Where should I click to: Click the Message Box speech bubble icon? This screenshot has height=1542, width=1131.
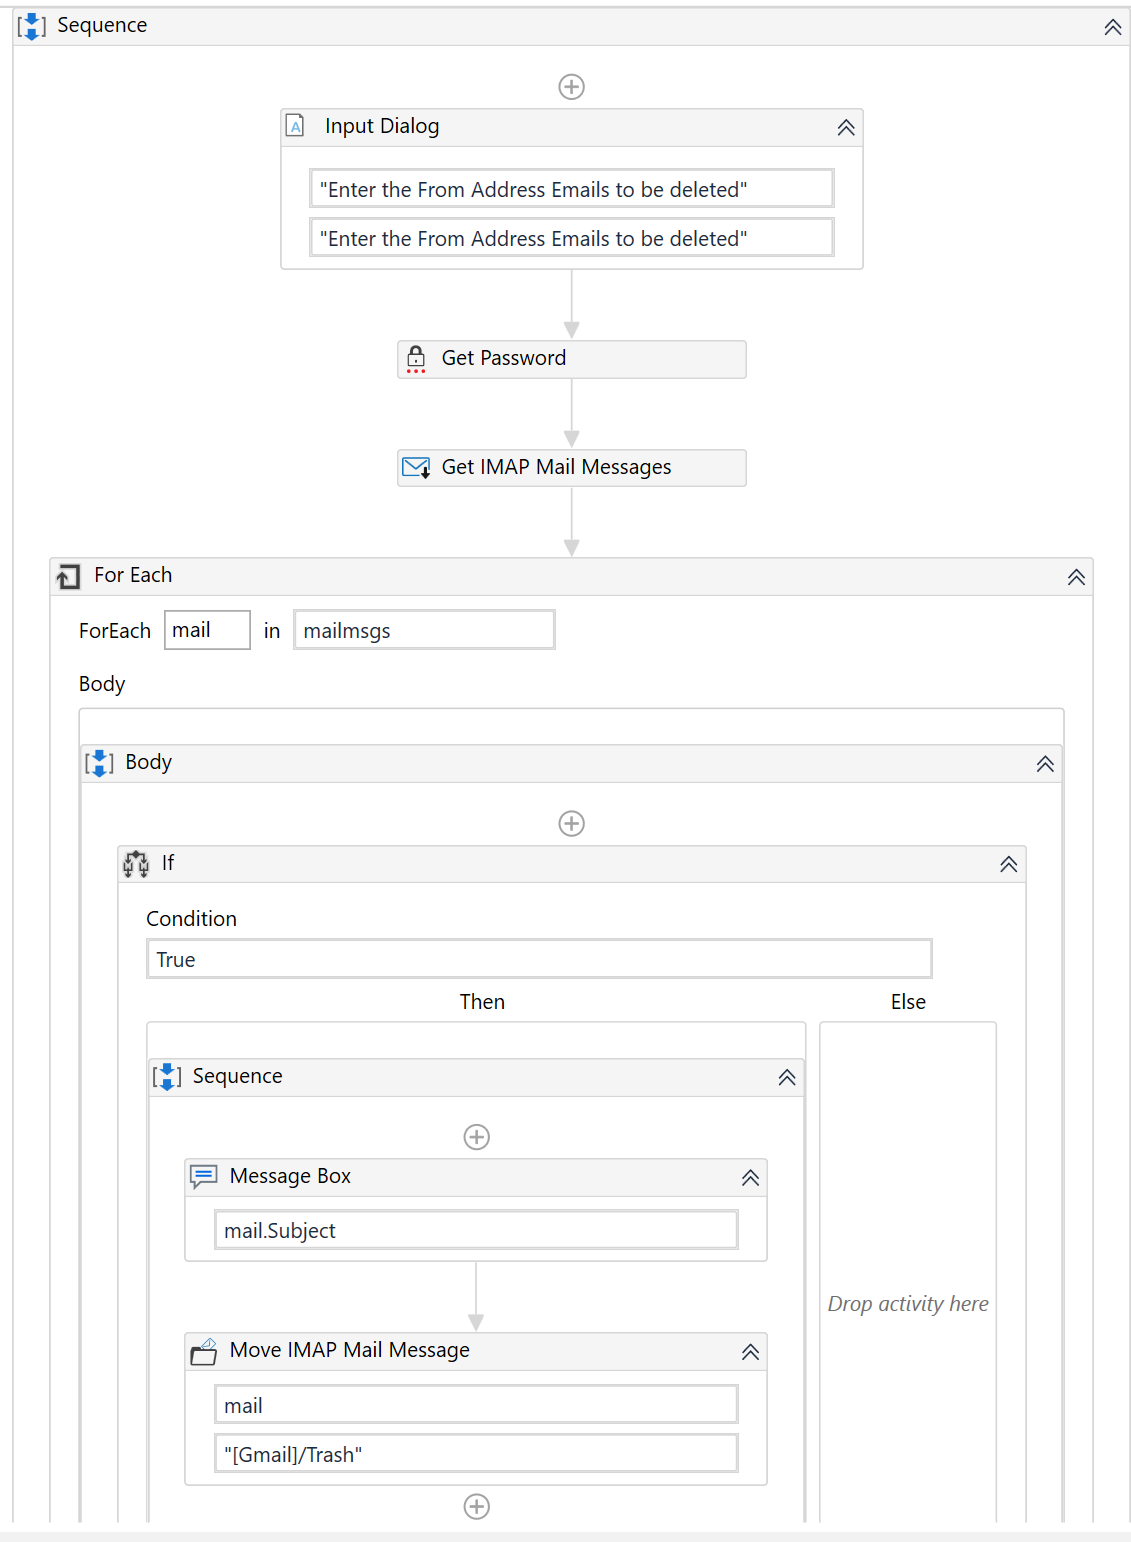coord(204,1176)
